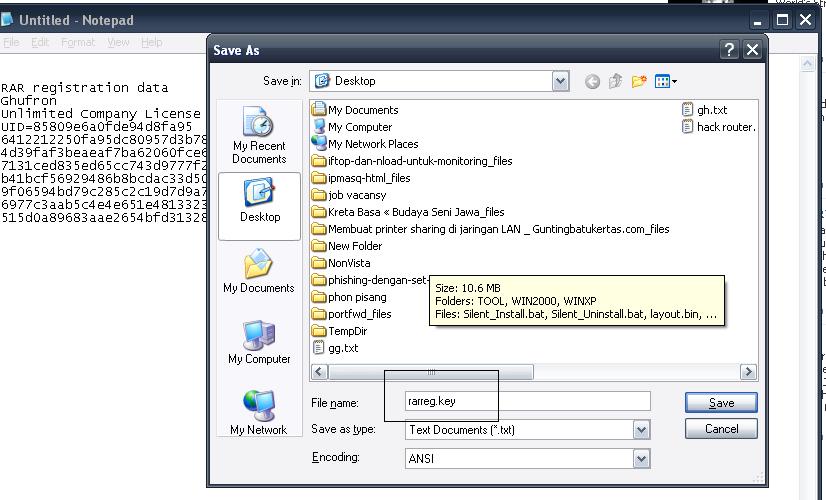Select the ipmasq-html_files folder
Viewport: 826px width, 500px height.
(361, 178)
